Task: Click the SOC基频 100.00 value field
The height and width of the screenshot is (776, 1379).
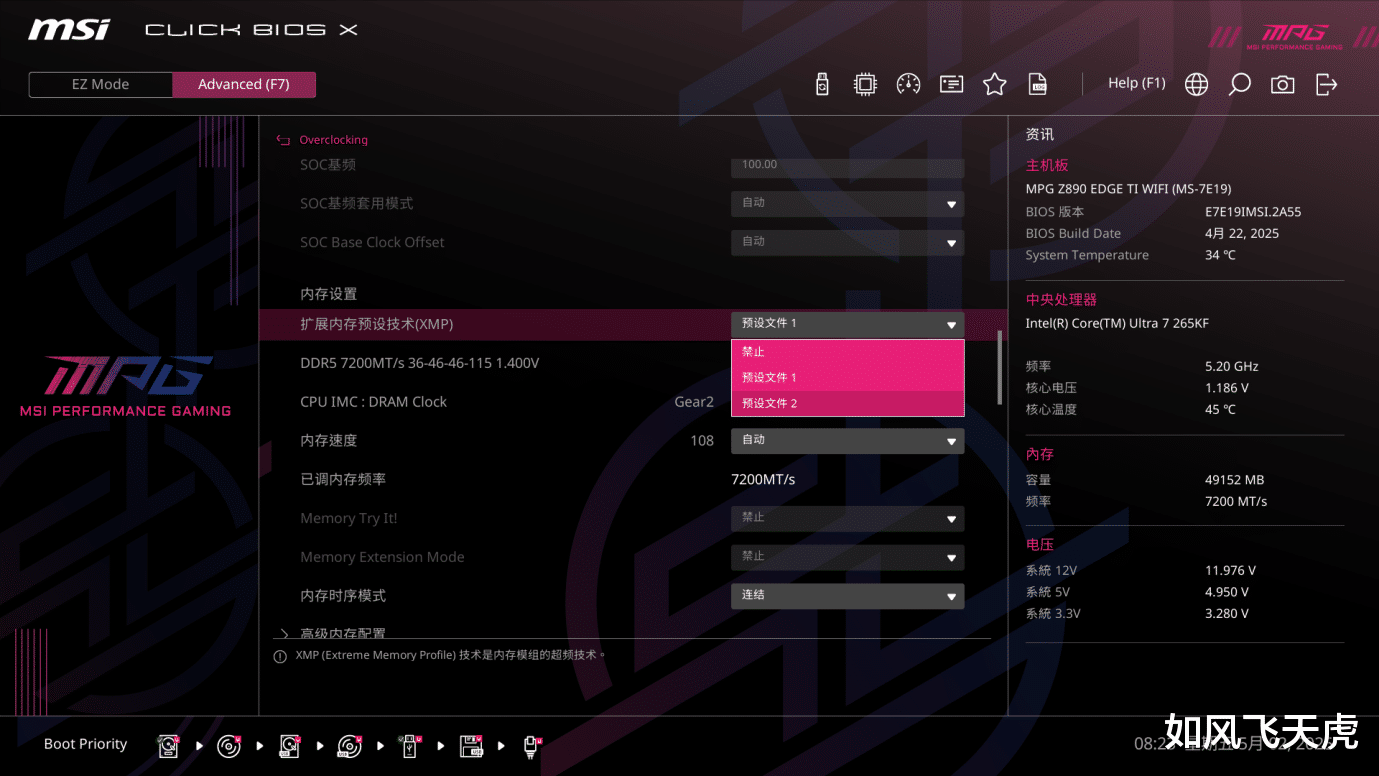Action: (848, 166)
